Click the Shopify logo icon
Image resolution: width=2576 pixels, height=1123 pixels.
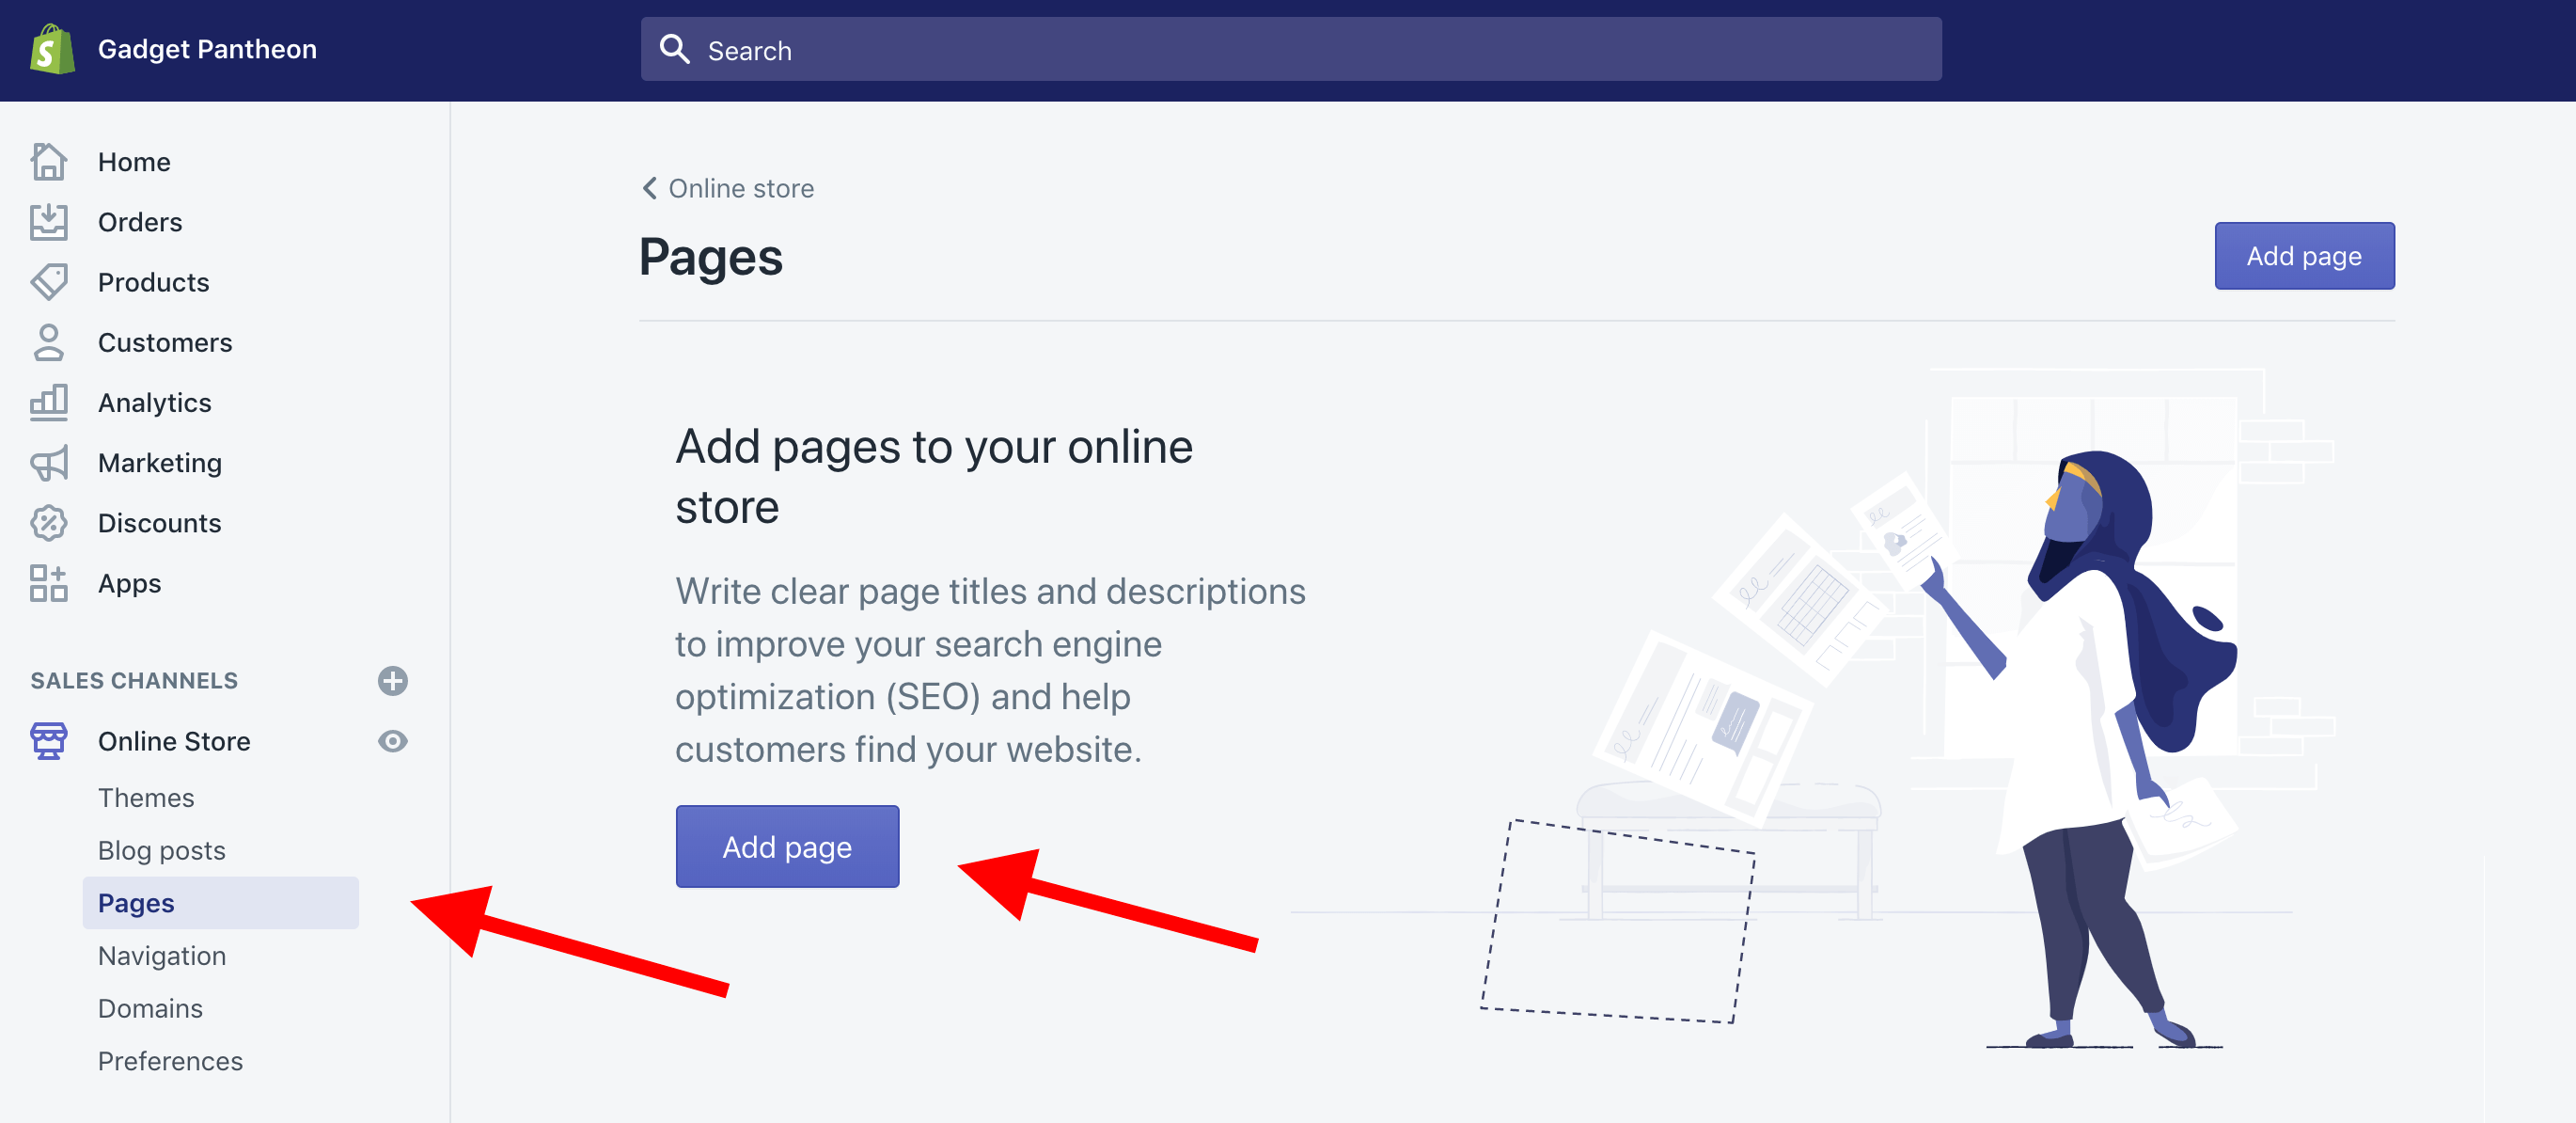52,49
